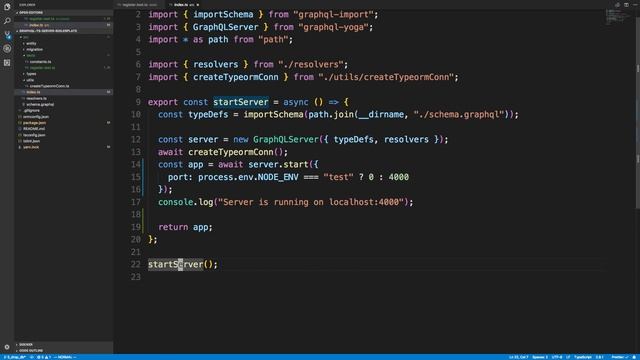Image resolution: width=640 pixels, height=360 pixels.
Task: Click the TypeScript version number in status bar
Action: point(600,357)
